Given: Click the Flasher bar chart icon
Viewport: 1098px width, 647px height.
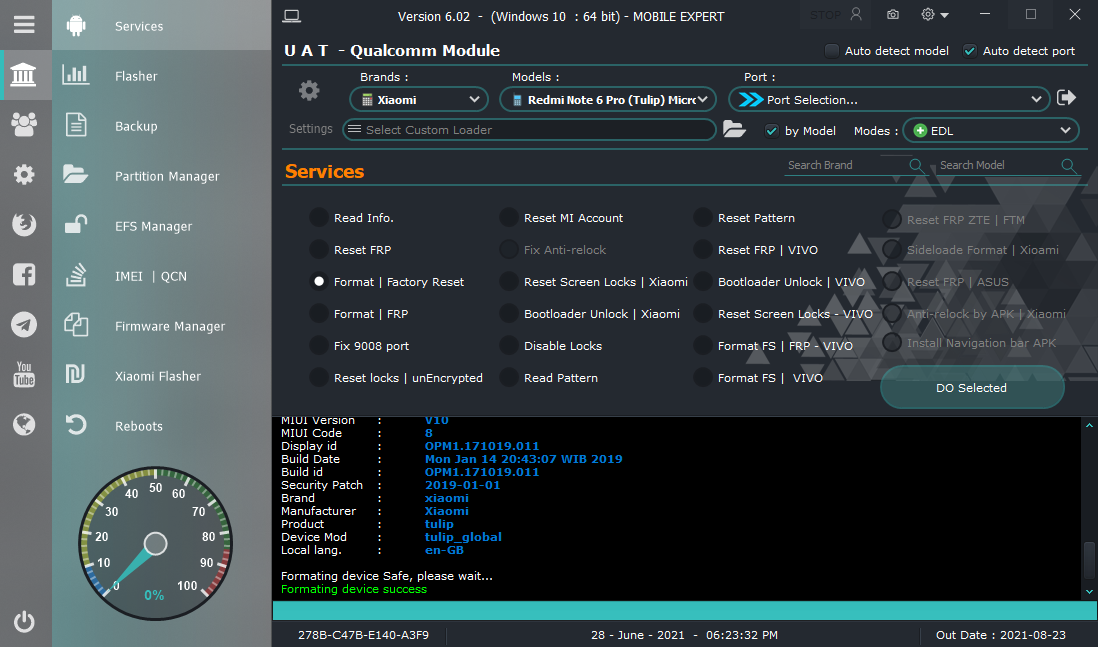Looking at the screenshot, I should click(76, 75).
